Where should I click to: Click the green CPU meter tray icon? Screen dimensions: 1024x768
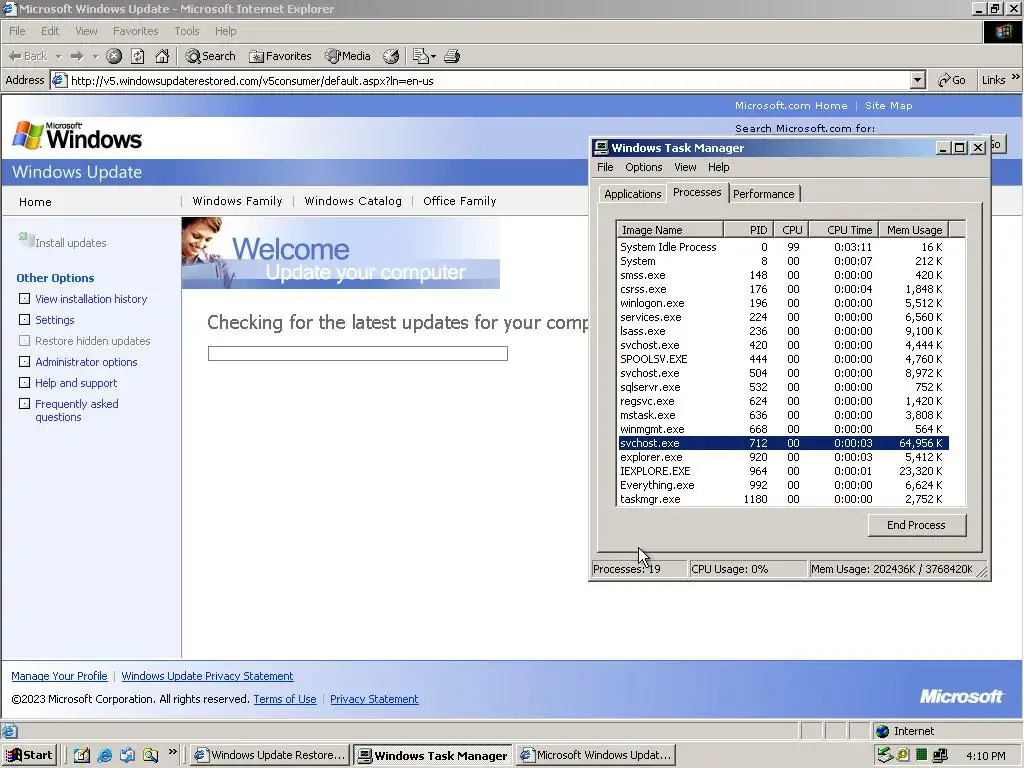[921, 755]
